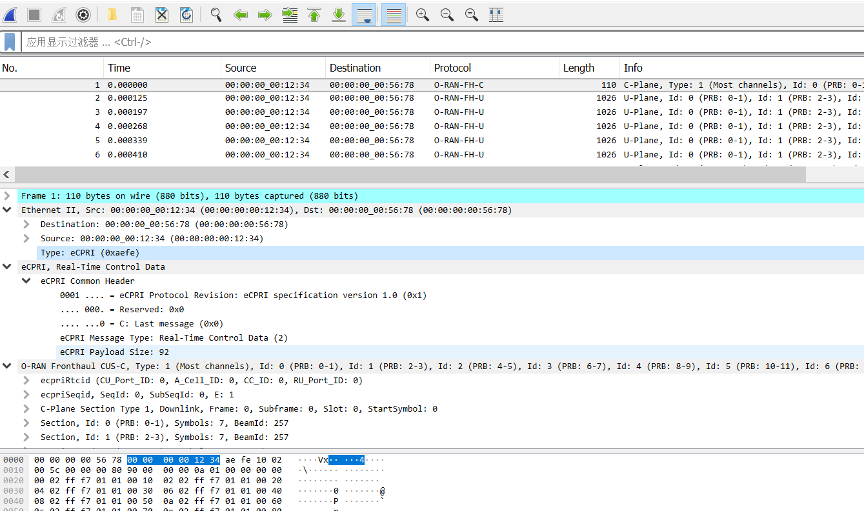Viewport: 864px width, 512px height.
Task: Select packet 1 with protocol O-RAN-FH-C
Action: coord(432,85)
